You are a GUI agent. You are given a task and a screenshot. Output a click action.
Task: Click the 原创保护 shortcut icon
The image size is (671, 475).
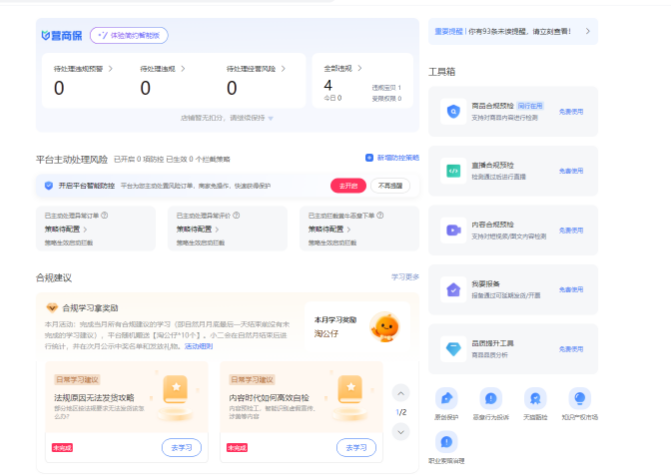coord(449,398)
